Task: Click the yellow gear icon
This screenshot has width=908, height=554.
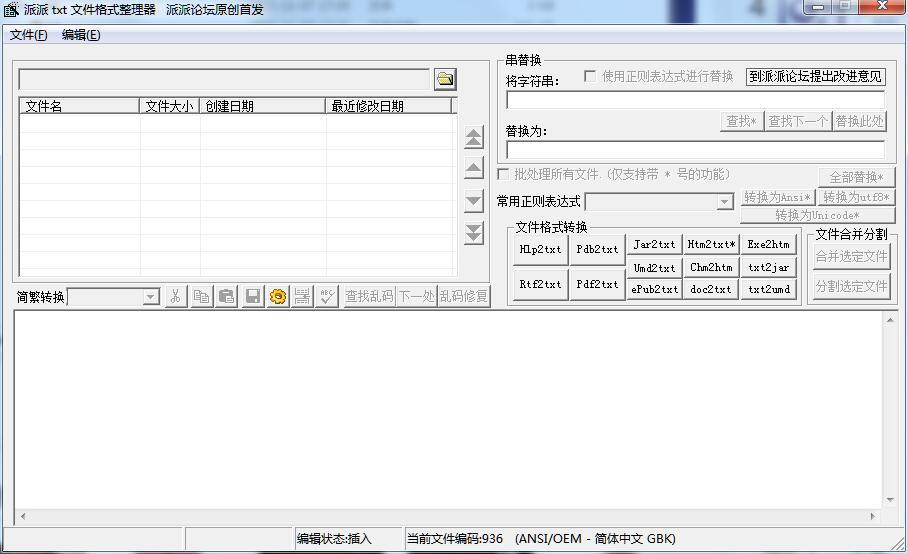Action: click(x=278, y=296)
